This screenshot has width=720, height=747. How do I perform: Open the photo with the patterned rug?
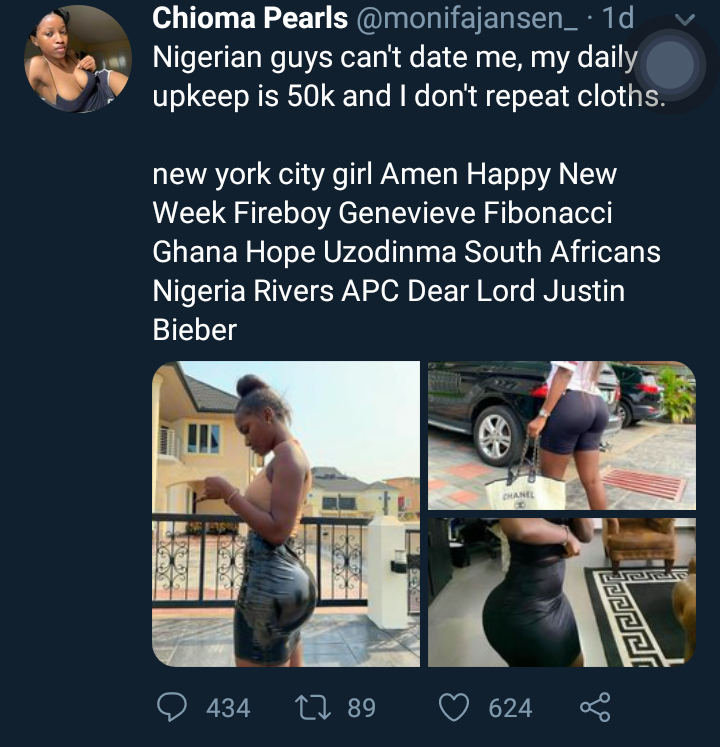pos(561,592)
